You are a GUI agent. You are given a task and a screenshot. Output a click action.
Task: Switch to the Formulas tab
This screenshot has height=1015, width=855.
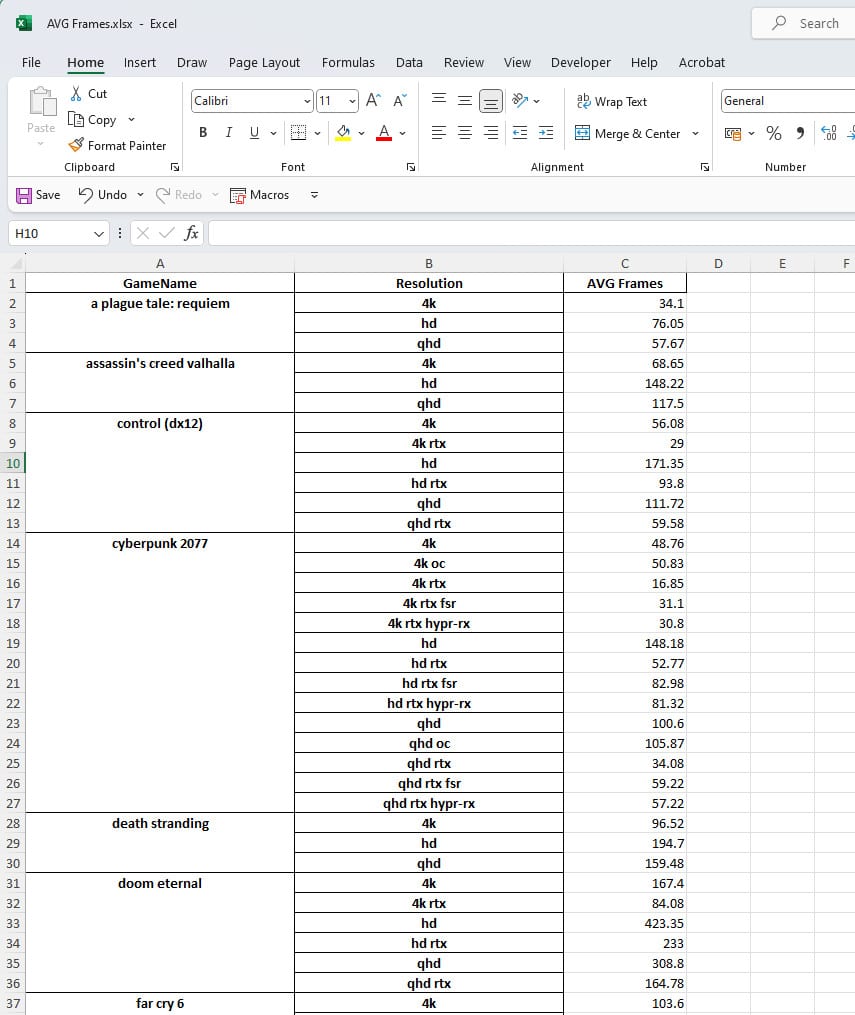[348, 63]
